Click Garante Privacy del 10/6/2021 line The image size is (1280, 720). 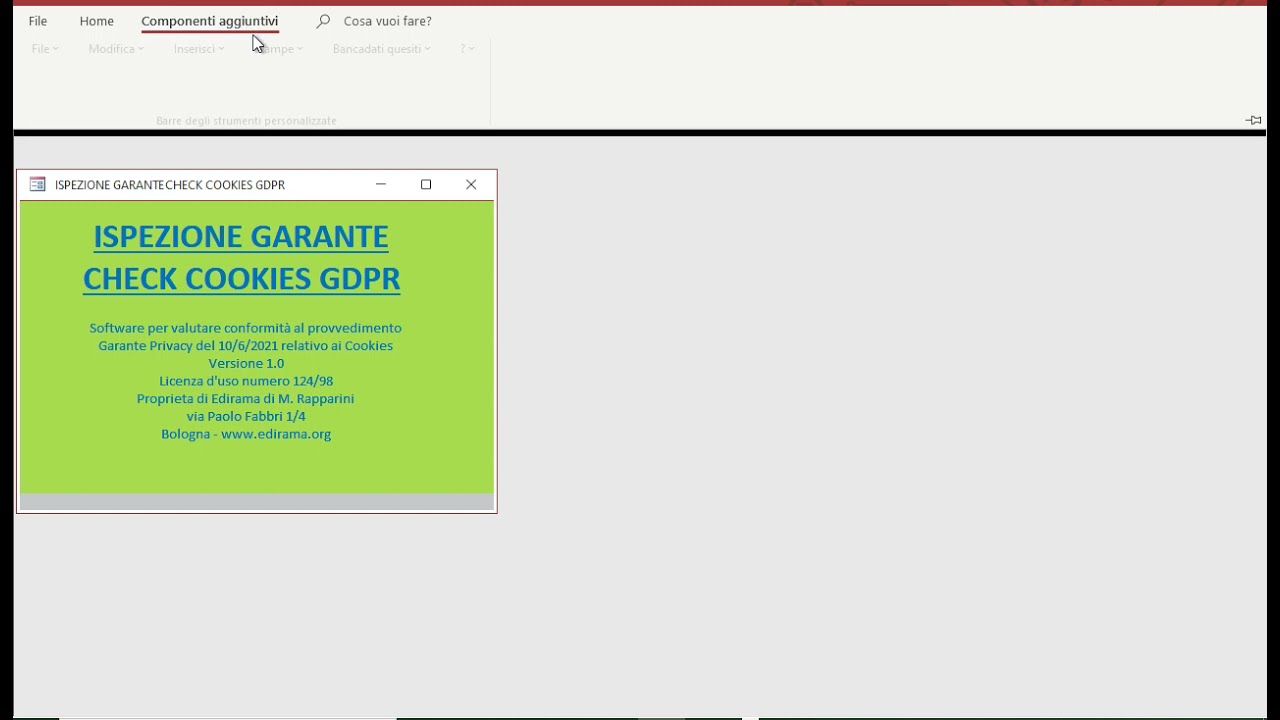click(246, 346)
